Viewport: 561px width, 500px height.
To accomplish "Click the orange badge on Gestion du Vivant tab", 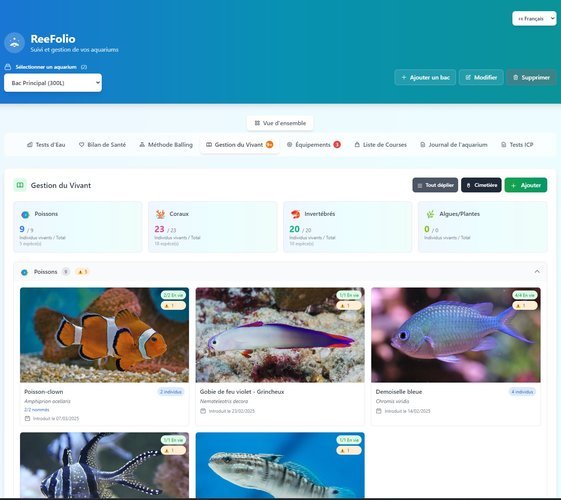I will (269, 144).
